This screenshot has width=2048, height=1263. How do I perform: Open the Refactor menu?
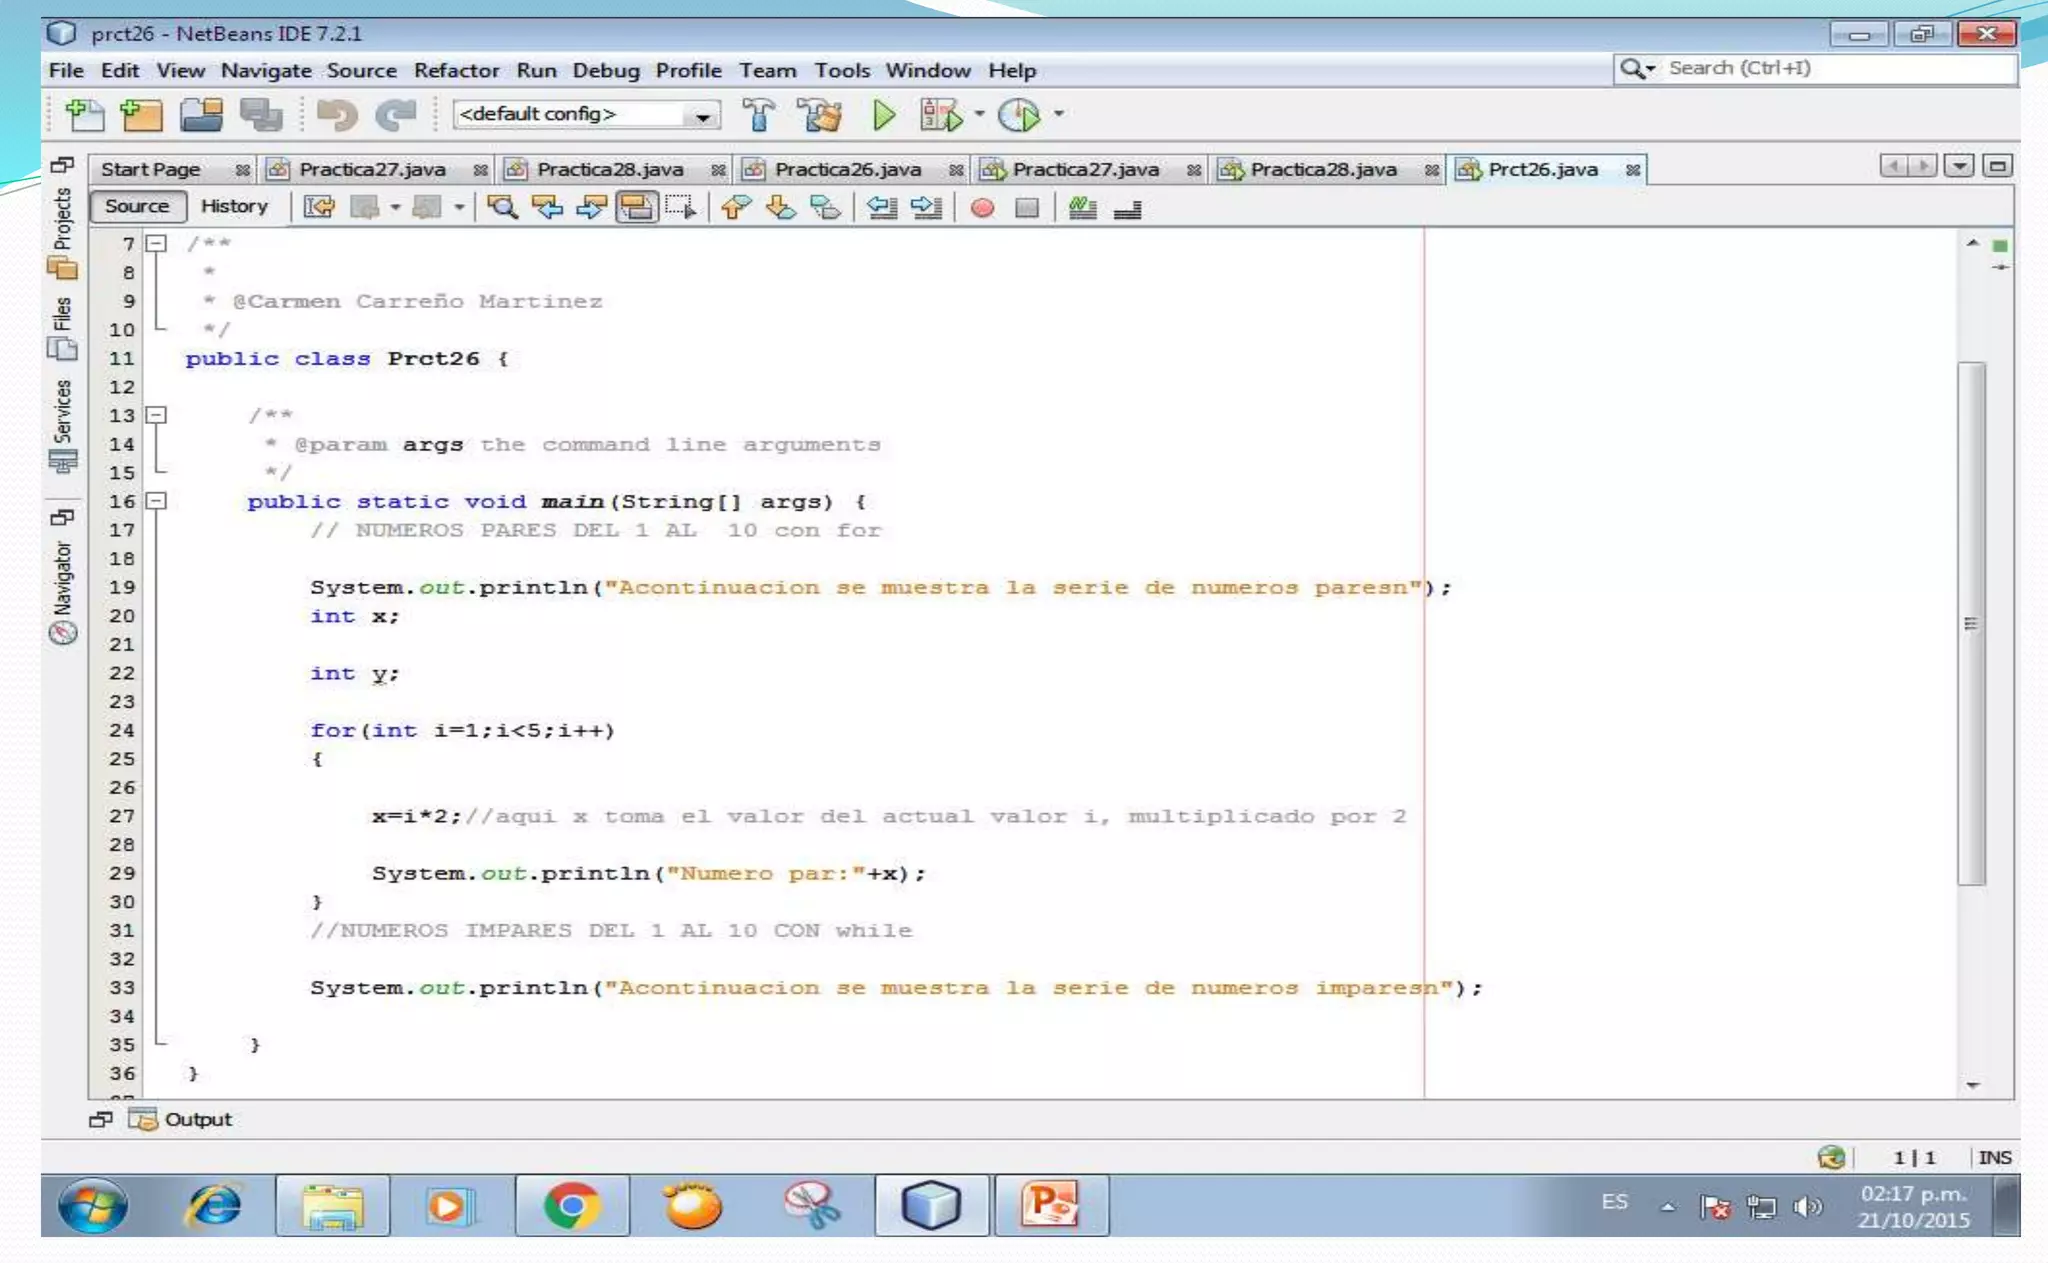coord(456,70)
